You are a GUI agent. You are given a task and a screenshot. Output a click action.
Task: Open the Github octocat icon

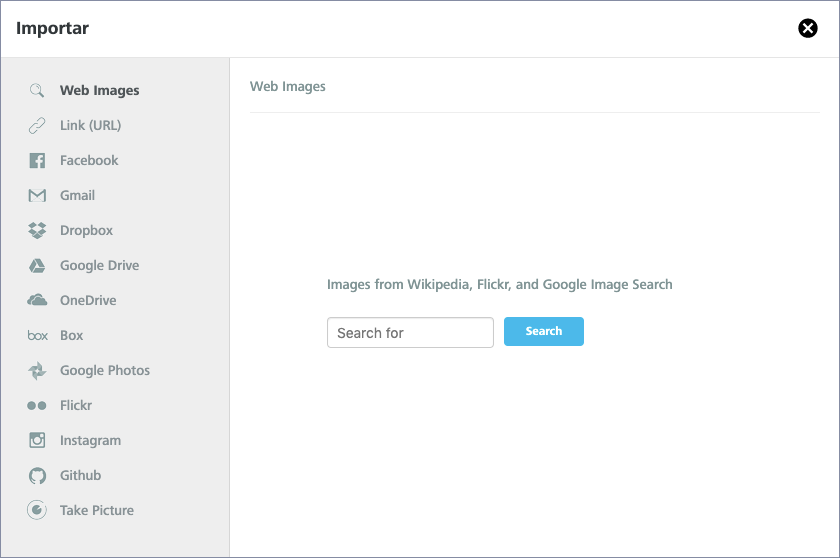coord(37,476)
